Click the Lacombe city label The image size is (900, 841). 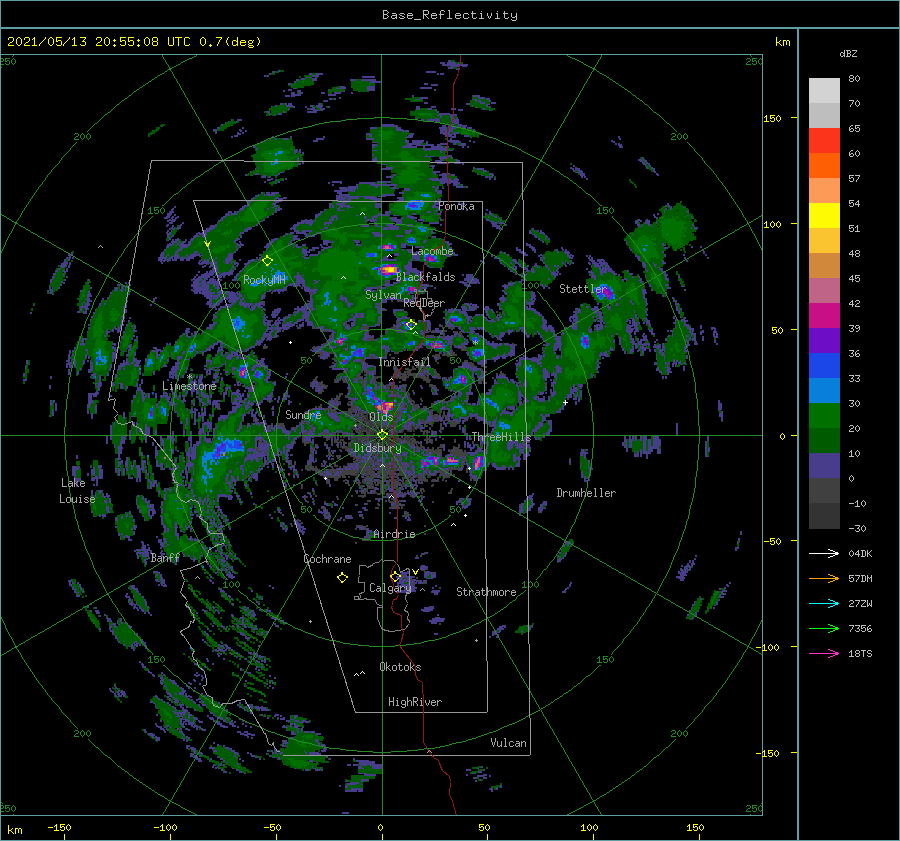432,251
